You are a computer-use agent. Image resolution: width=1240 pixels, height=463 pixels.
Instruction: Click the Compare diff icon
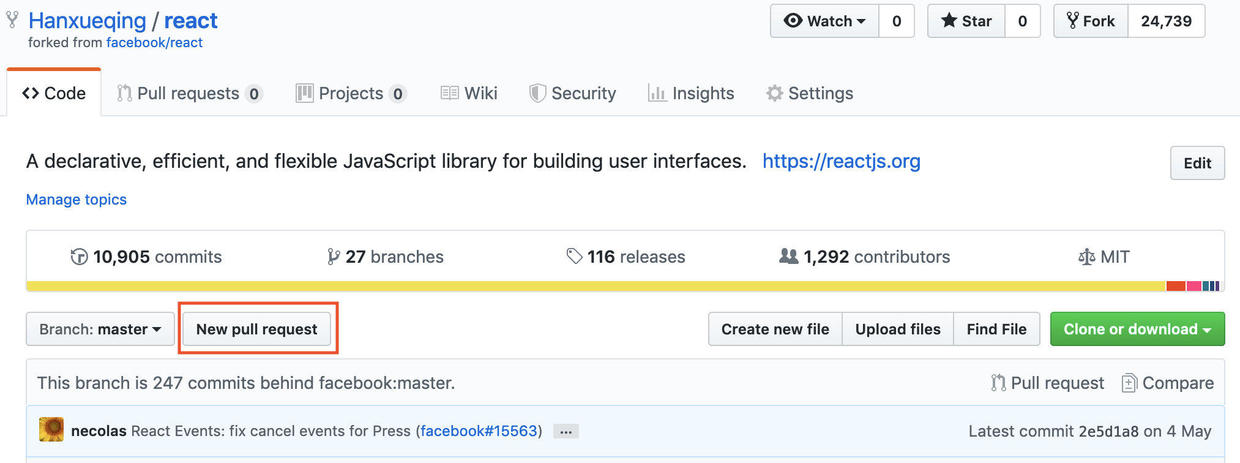pos(1129,383)
